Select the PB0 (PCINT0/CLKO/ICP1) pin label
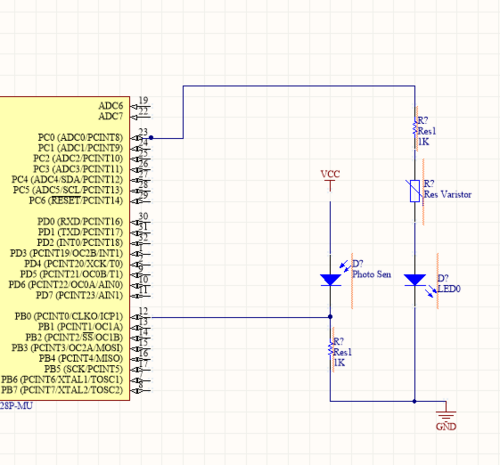500x465 pixels. coord(69,316)
